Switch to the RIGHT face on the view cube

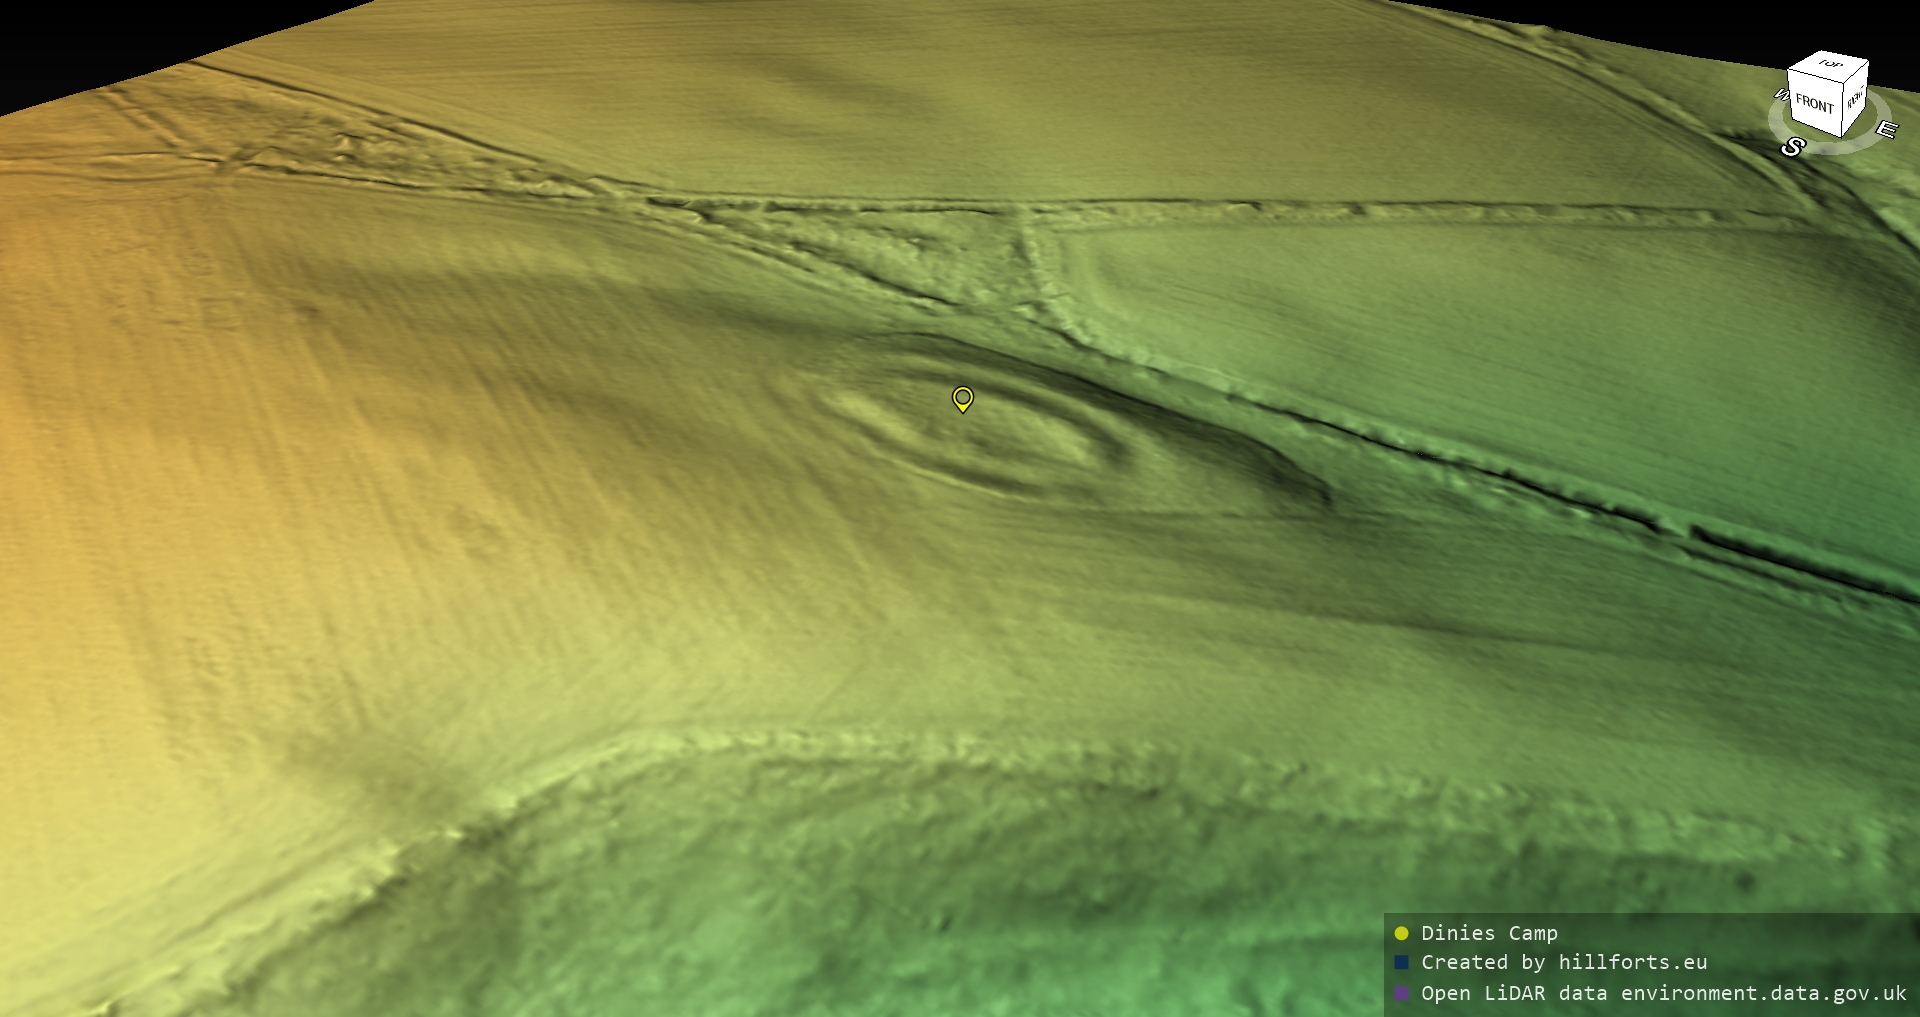pyautogui.click(x=1856, y=99)
